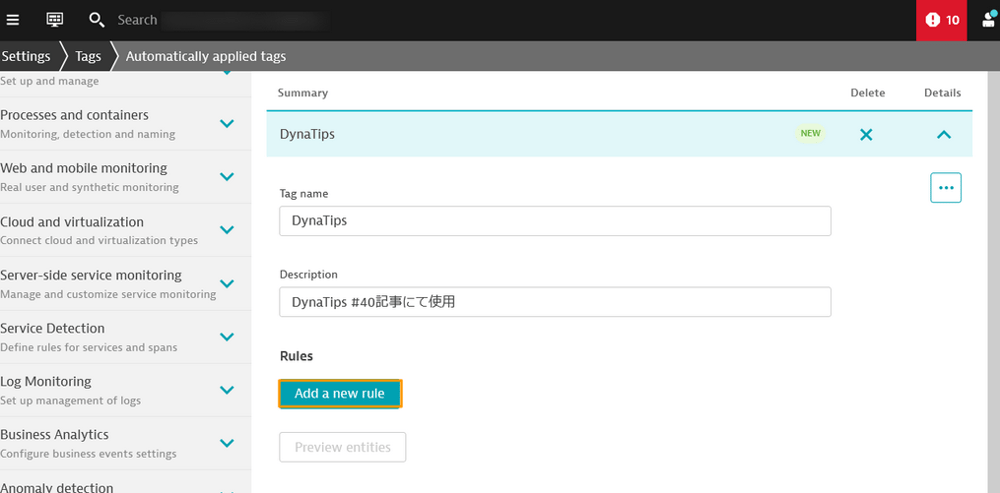This screenshot has height=493, width=1000.
Task: Open the three-dot more options button
Action: [946, 188]
